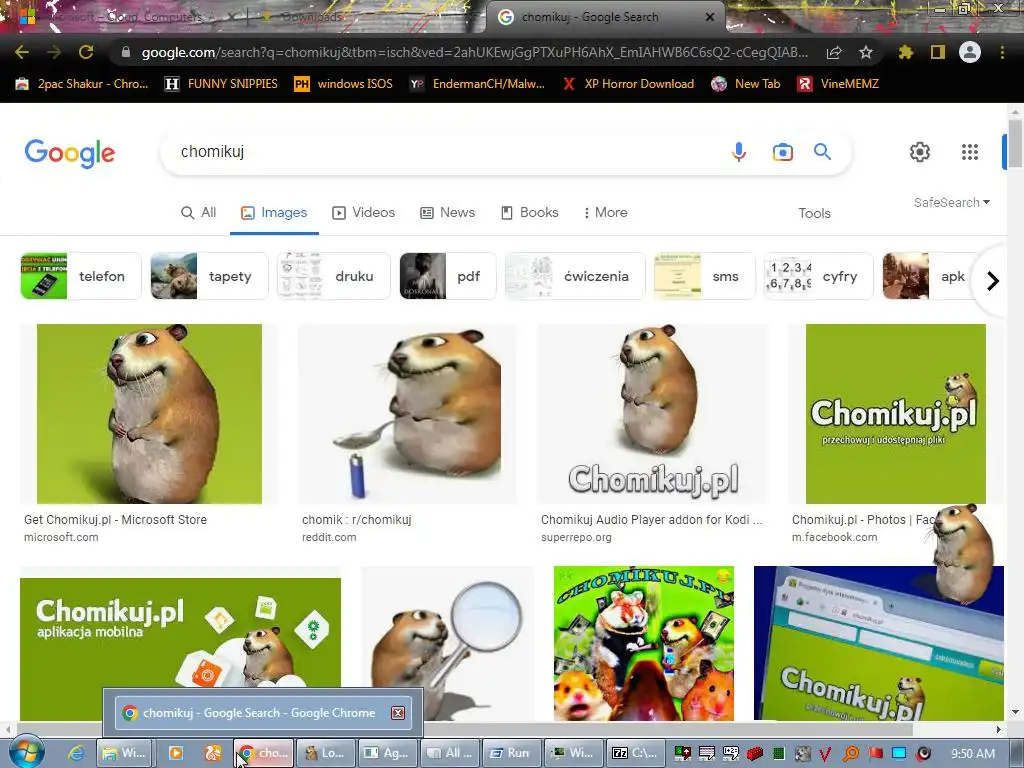Filter results with ćwiczenia chip
Screen dimensions: 1024x768
point(575,276)
